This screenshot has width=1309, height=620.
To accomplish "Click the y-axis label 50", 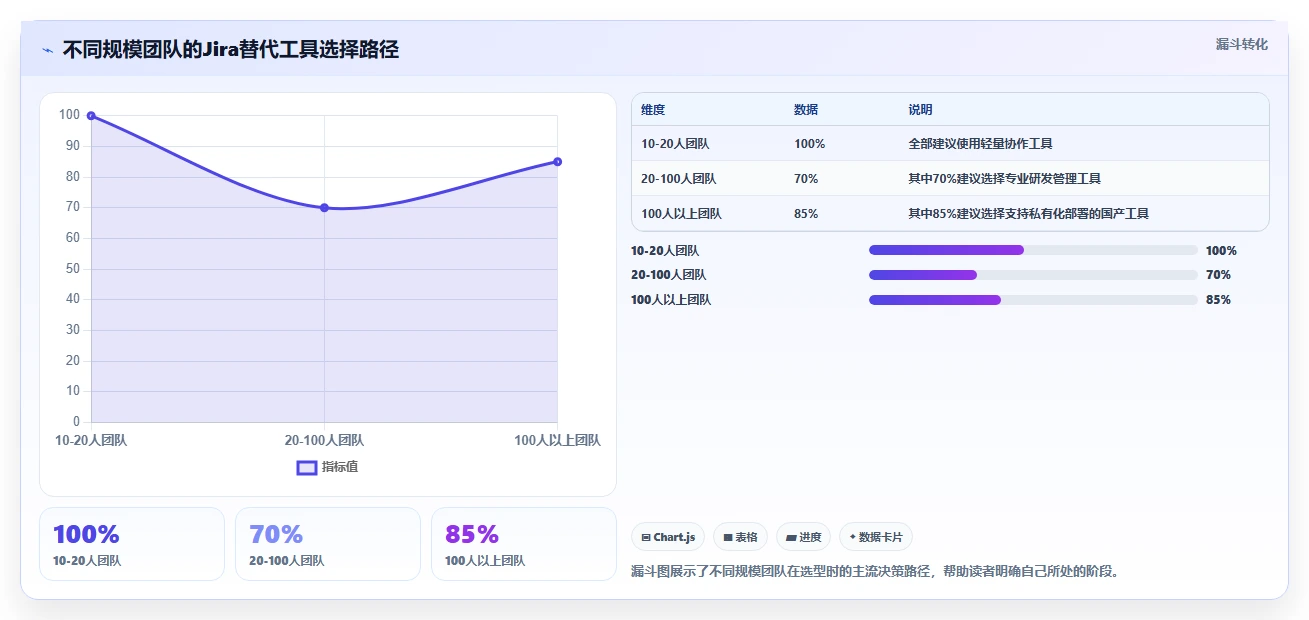I will (73, 269).
